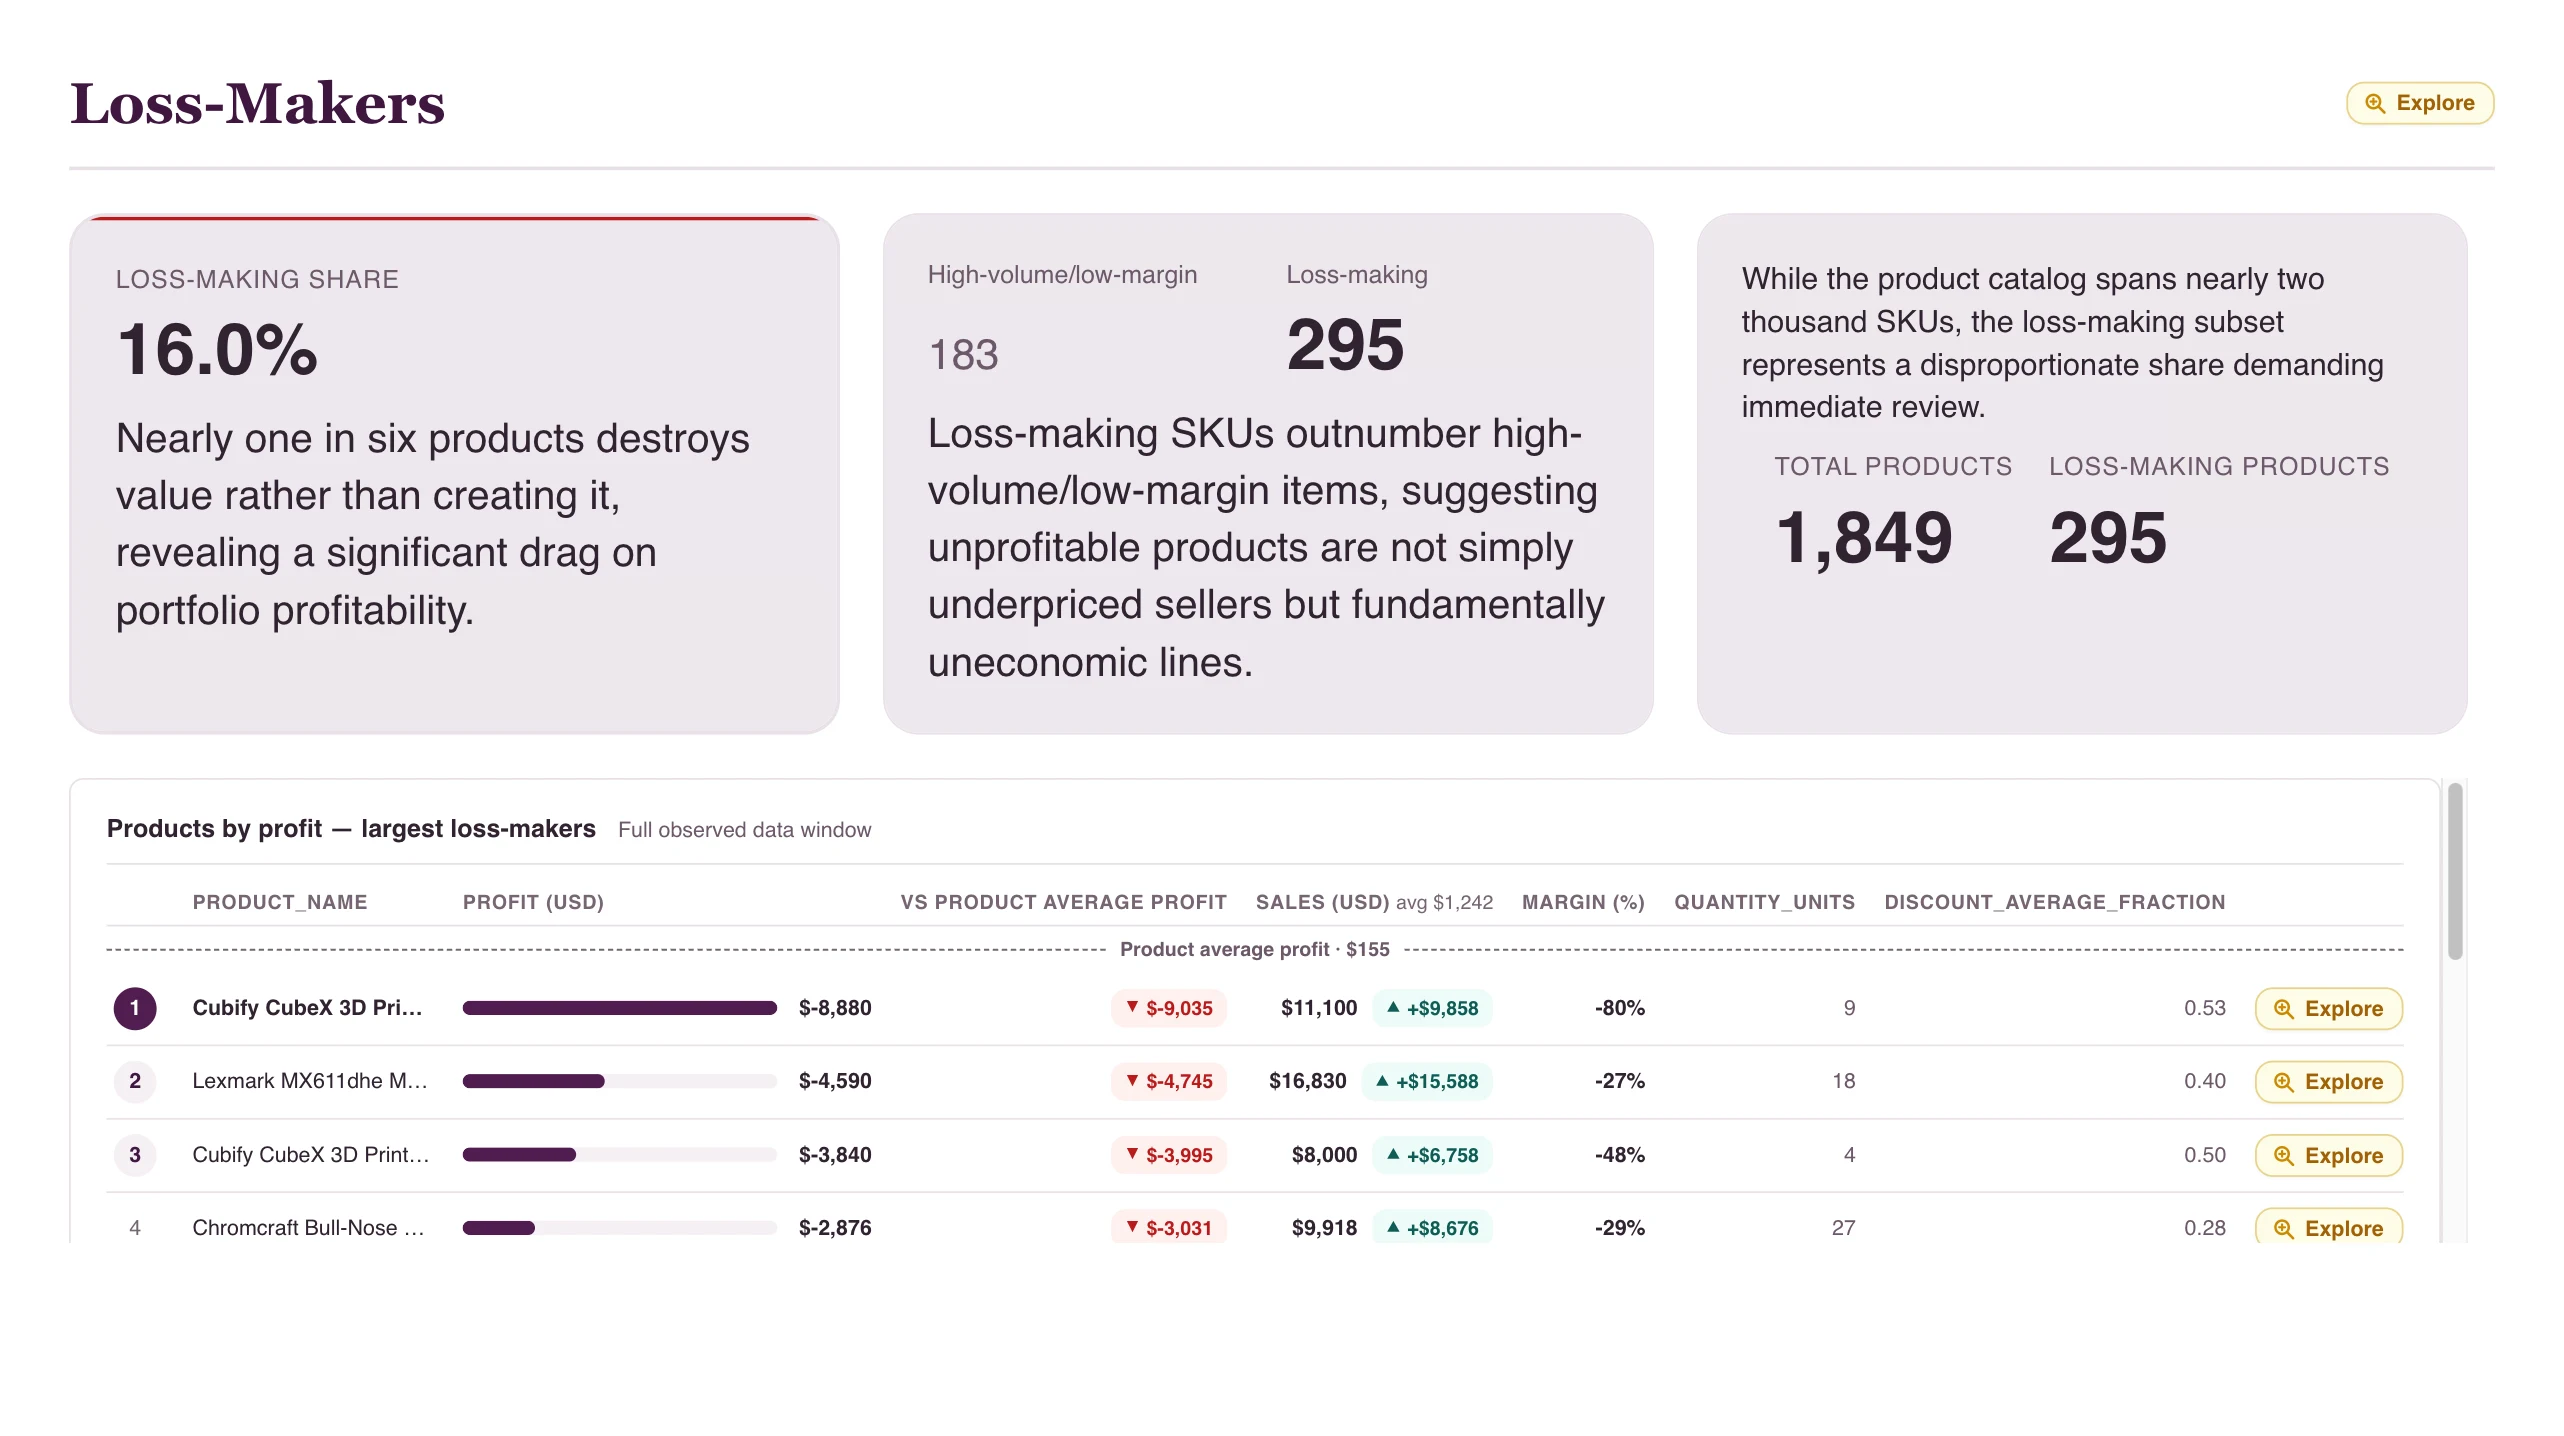The width and height of the screenshot is (2564, 1436).
Task: Click the red $-3,995 decrease chip
Action: 1168,1155
